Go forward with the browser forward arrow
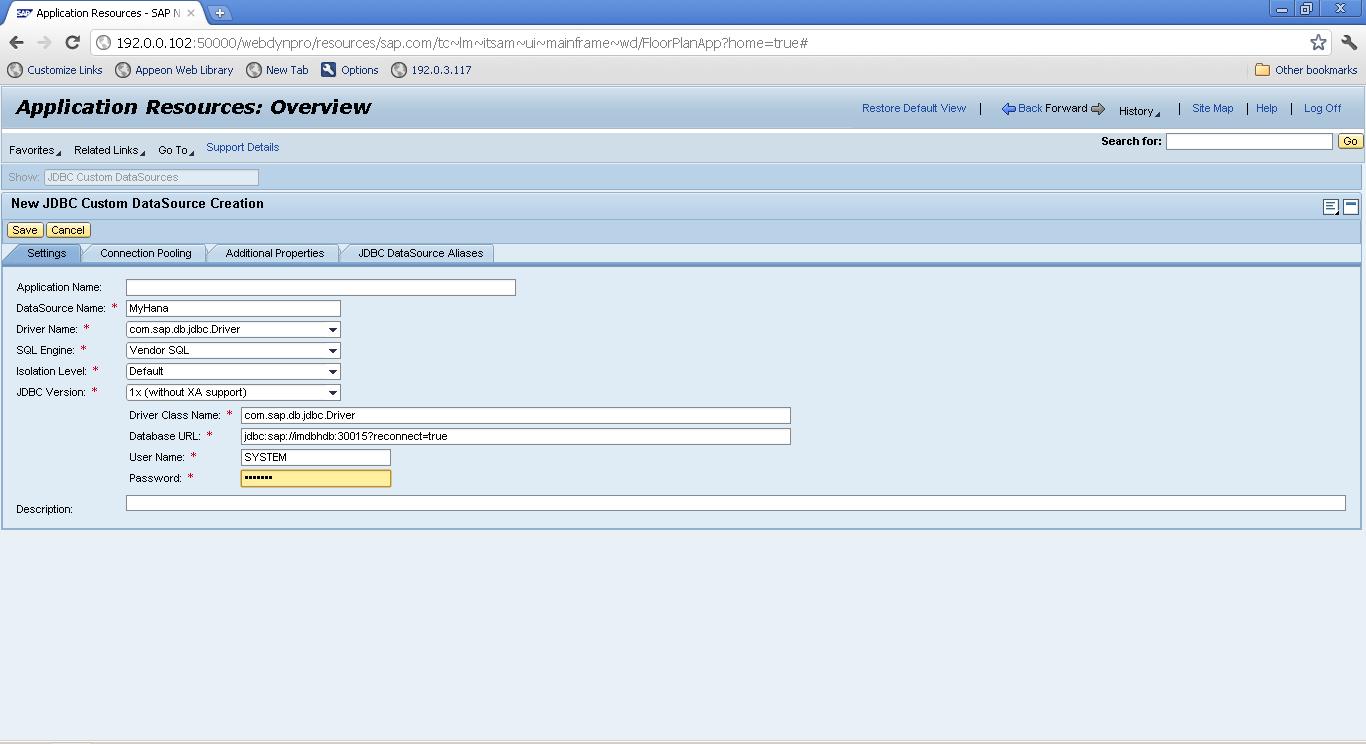This screenshot has width=1366, height=744. [44, 42]
